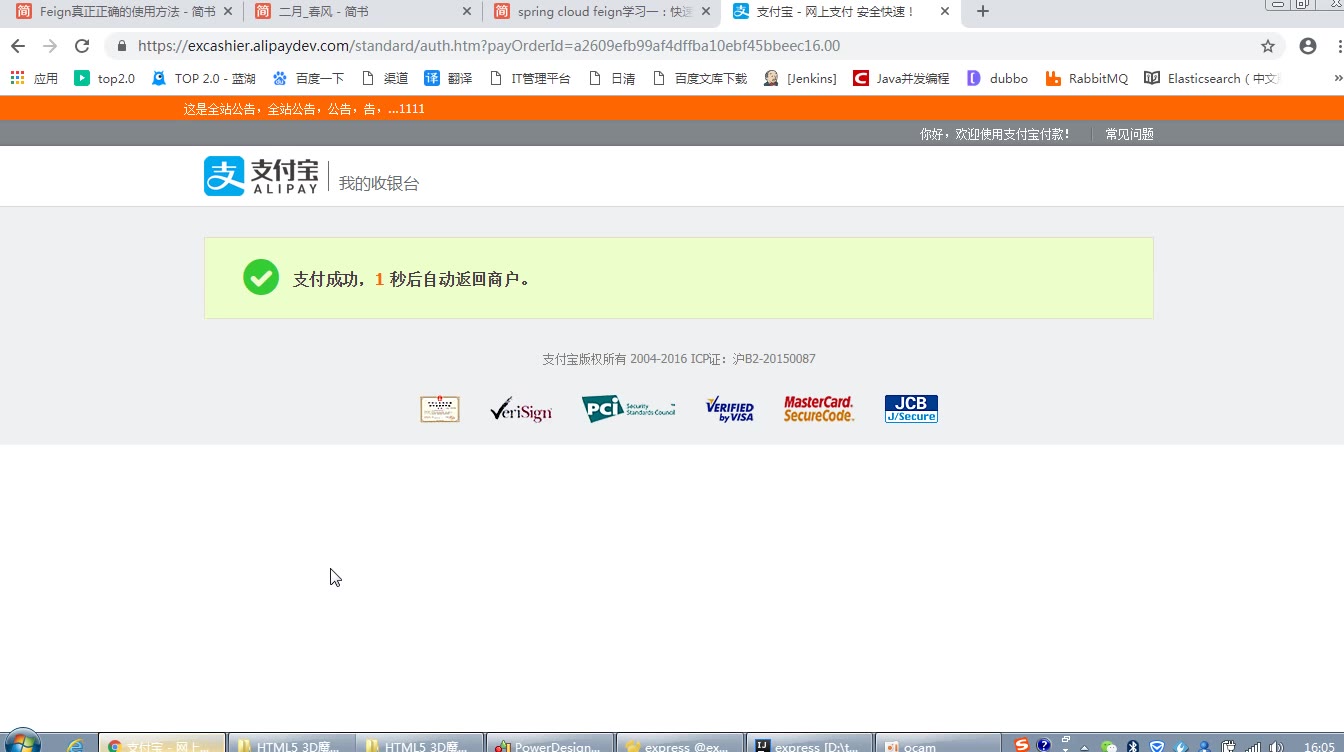Viewport: 1344px width, 752px height.
Task: Click the Verified by VISA badge
Action: [730, 409]
